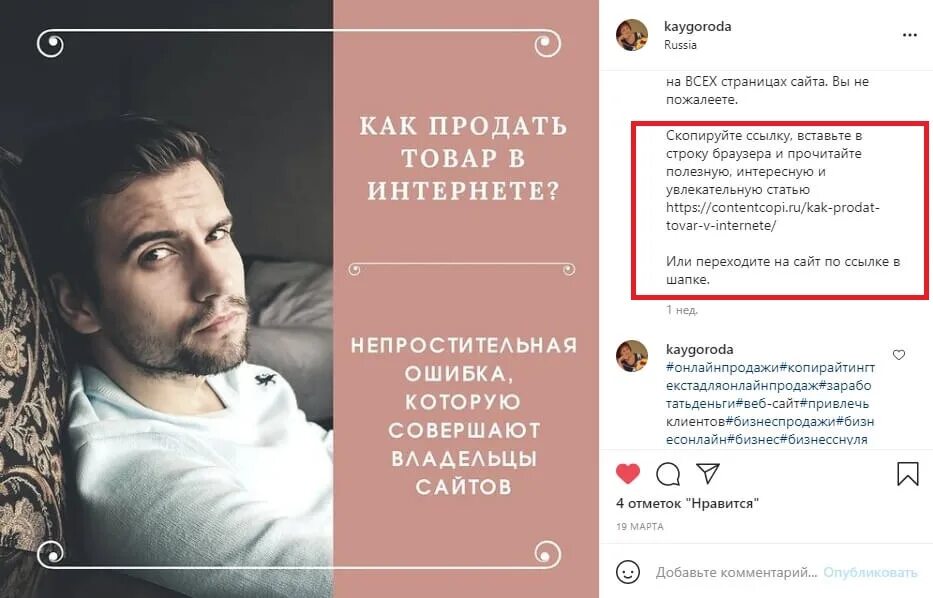Share post with paper plane icon
Image resolution: width=933 pixels, height=598 pixels.
[708, 473]
